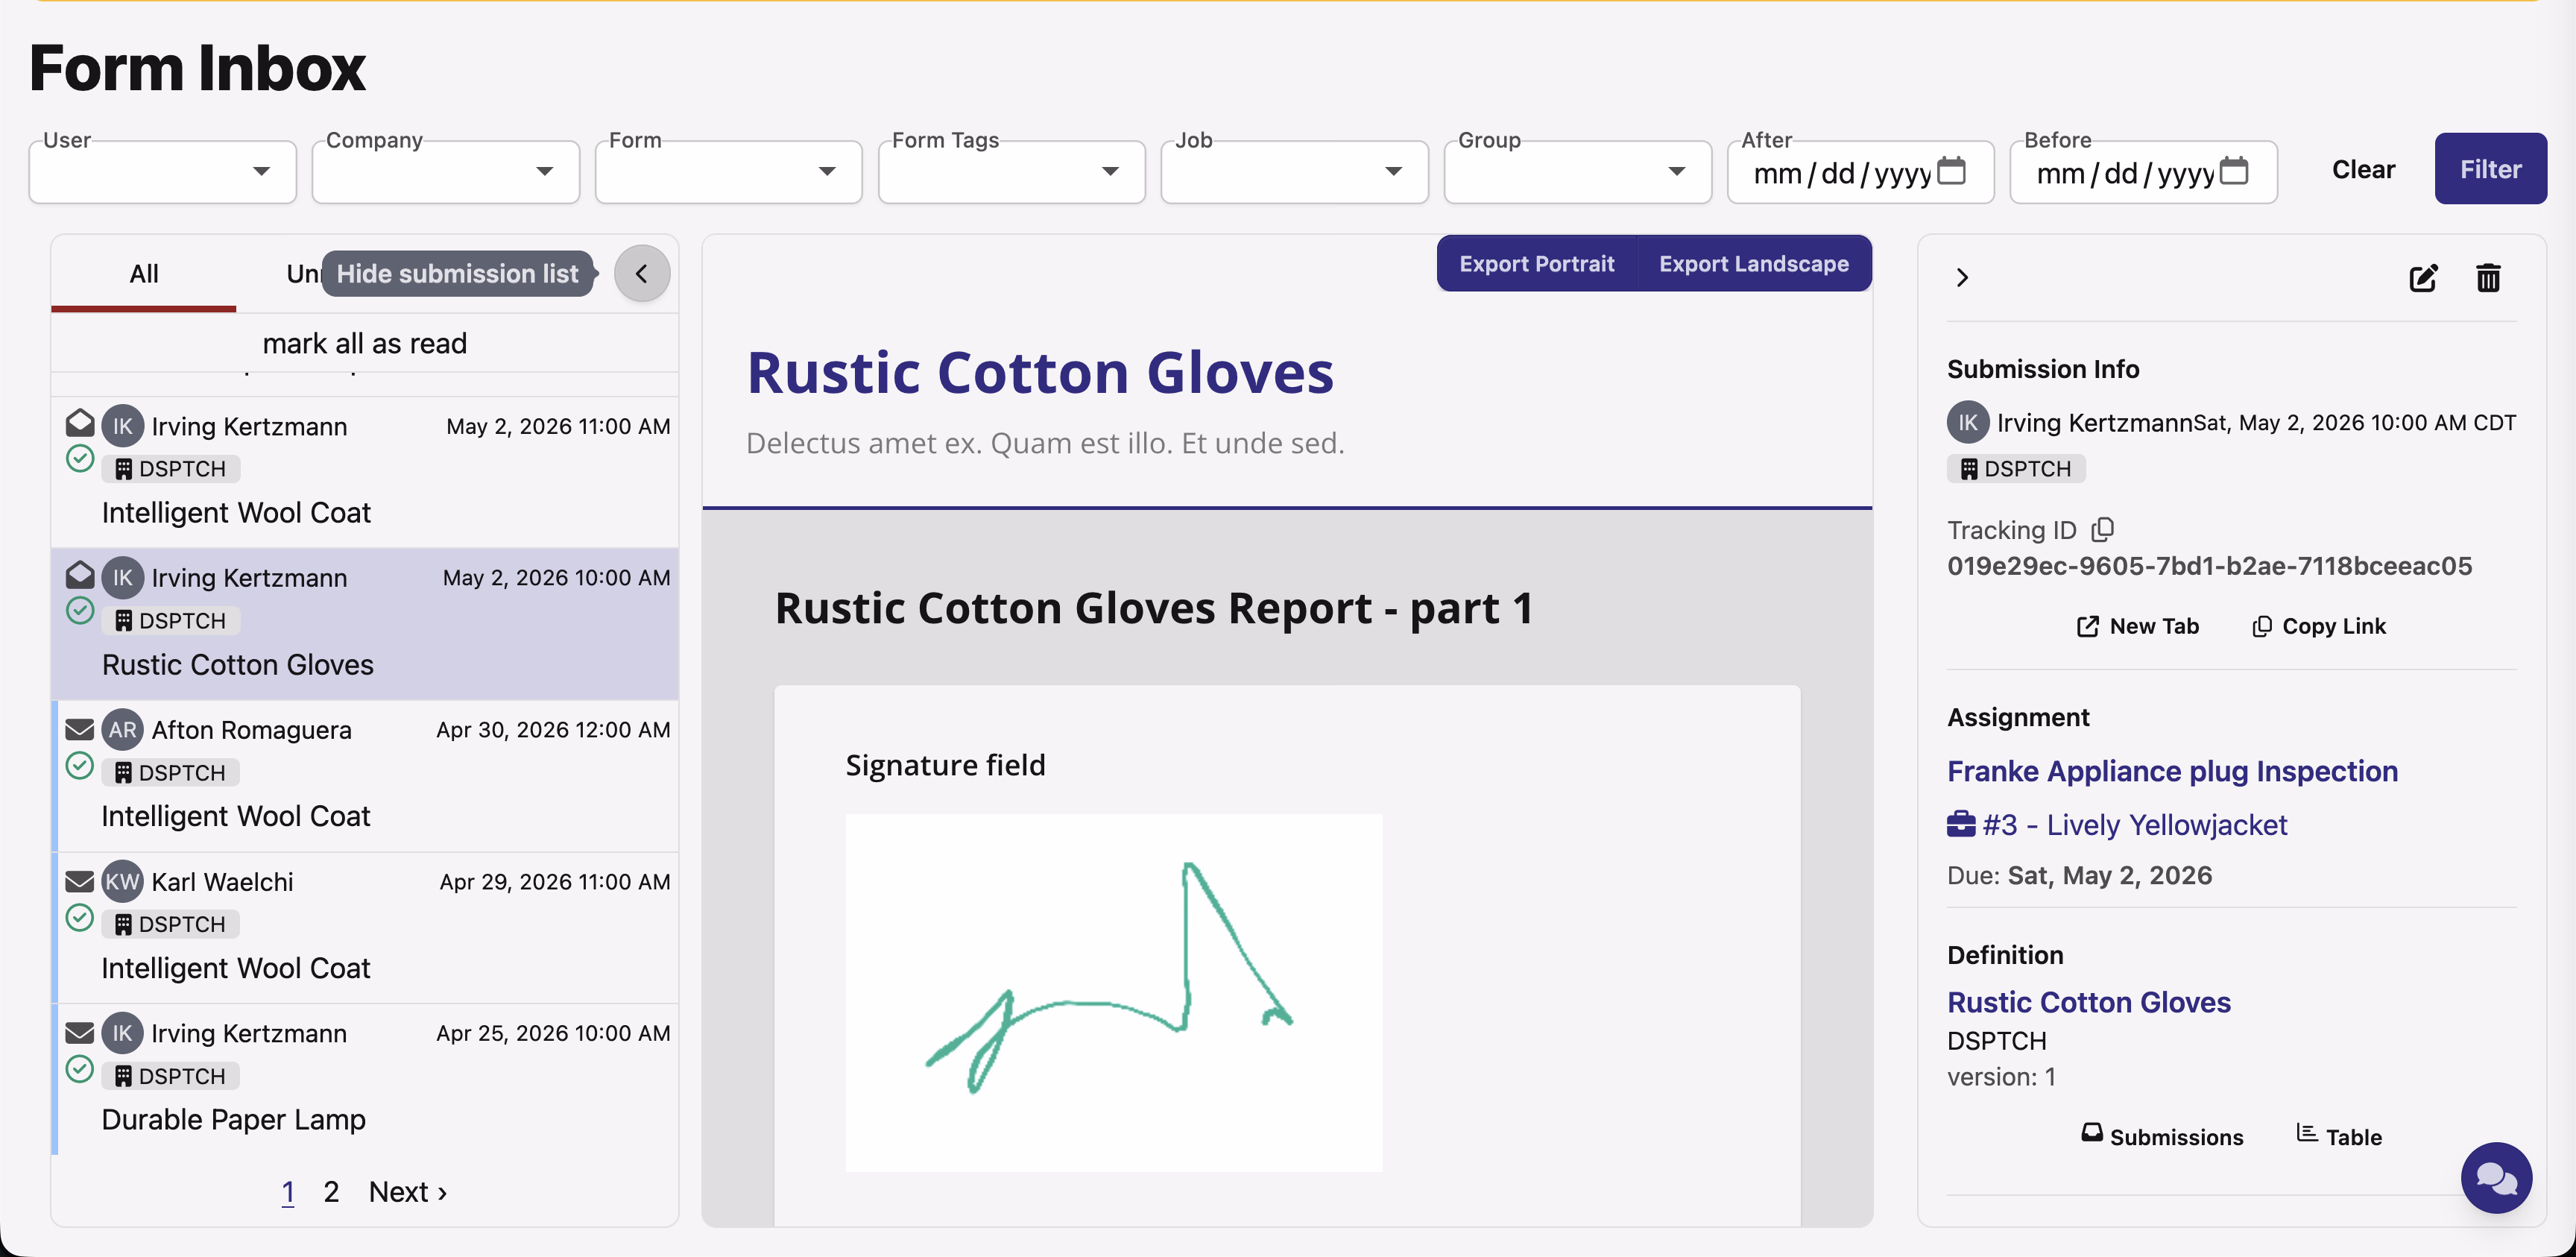This screenshot has width=2576, height=1257.
Task: Open the Before date calendar picker
Action: coord(2234,171)
